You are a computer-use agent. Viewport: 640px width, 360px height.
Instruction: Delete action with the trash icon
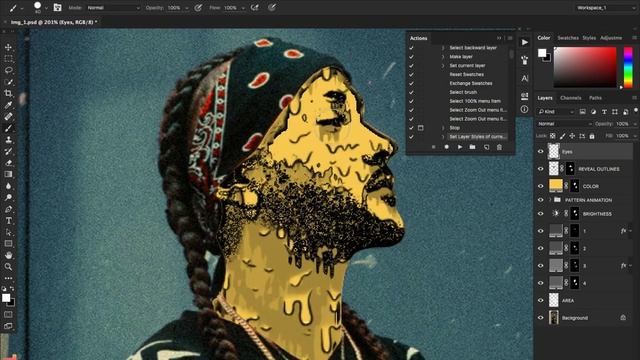[499, 147]
